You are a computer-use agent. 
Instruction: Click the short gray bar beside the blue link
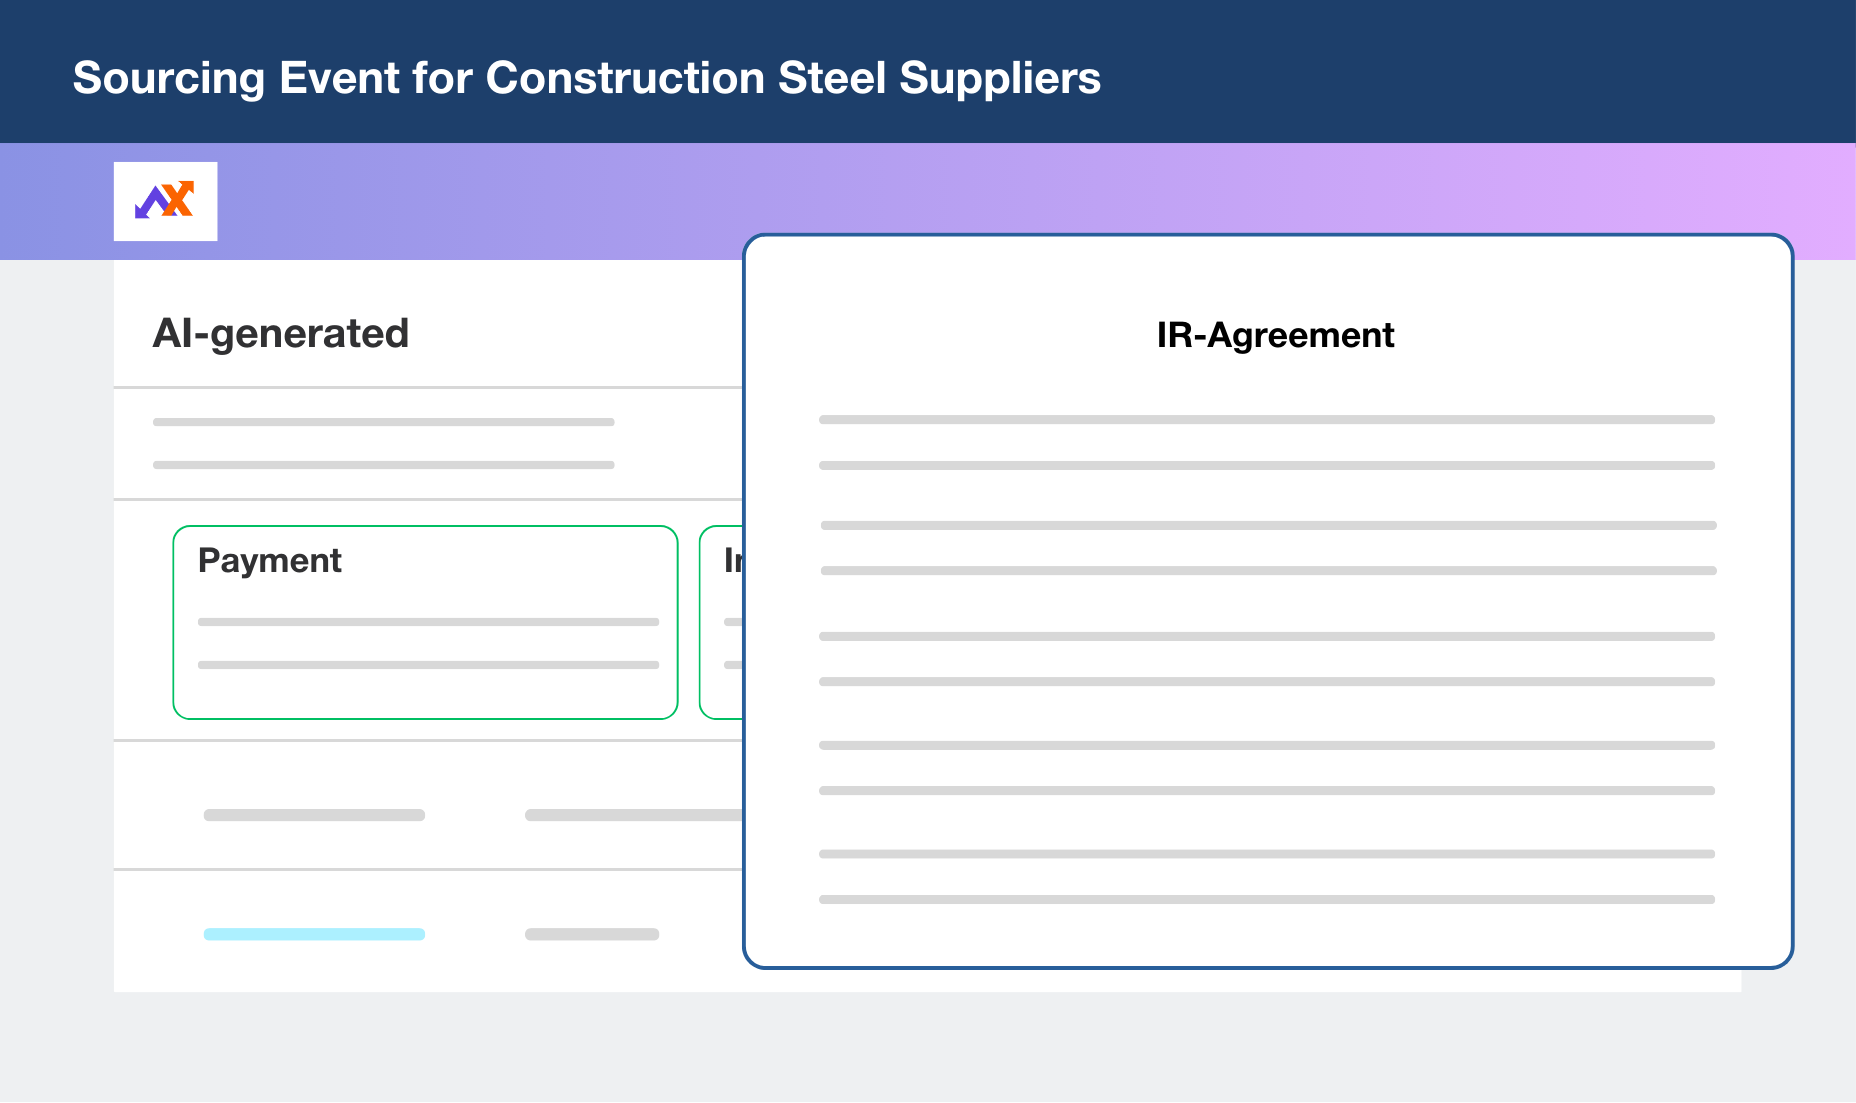(592, 934)
